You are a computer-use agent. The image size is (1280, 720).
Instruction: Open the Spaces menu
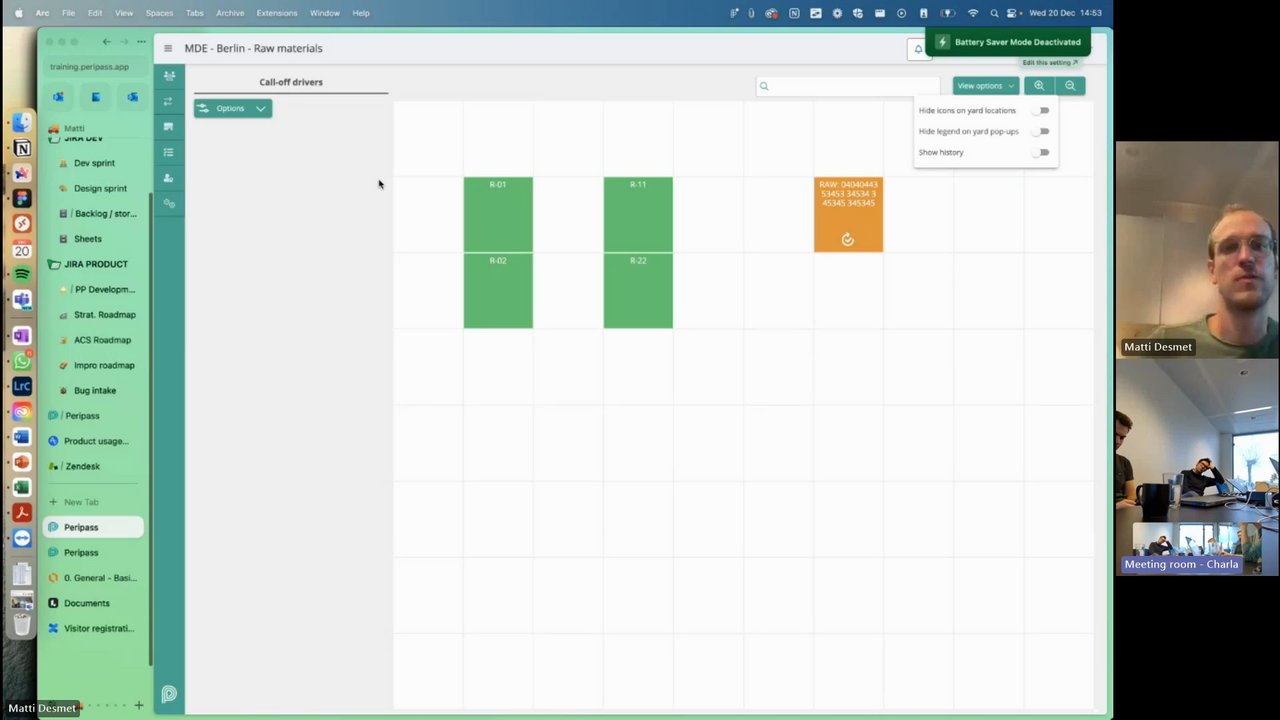coord(159,13)
